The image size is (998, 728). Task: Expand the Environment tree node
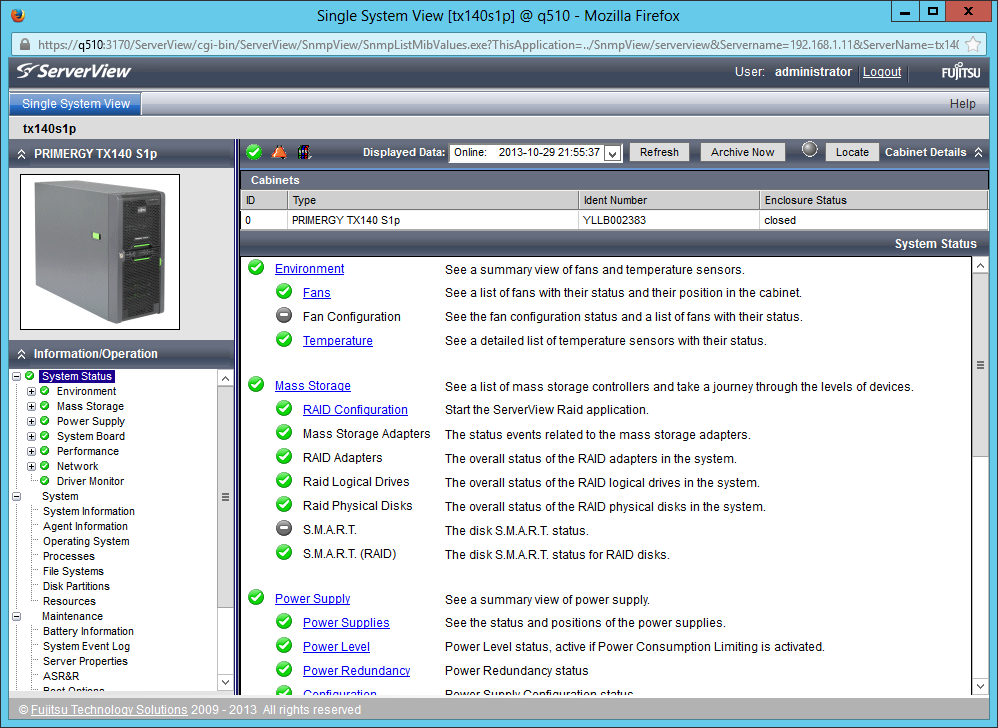(x=31, y=391)
